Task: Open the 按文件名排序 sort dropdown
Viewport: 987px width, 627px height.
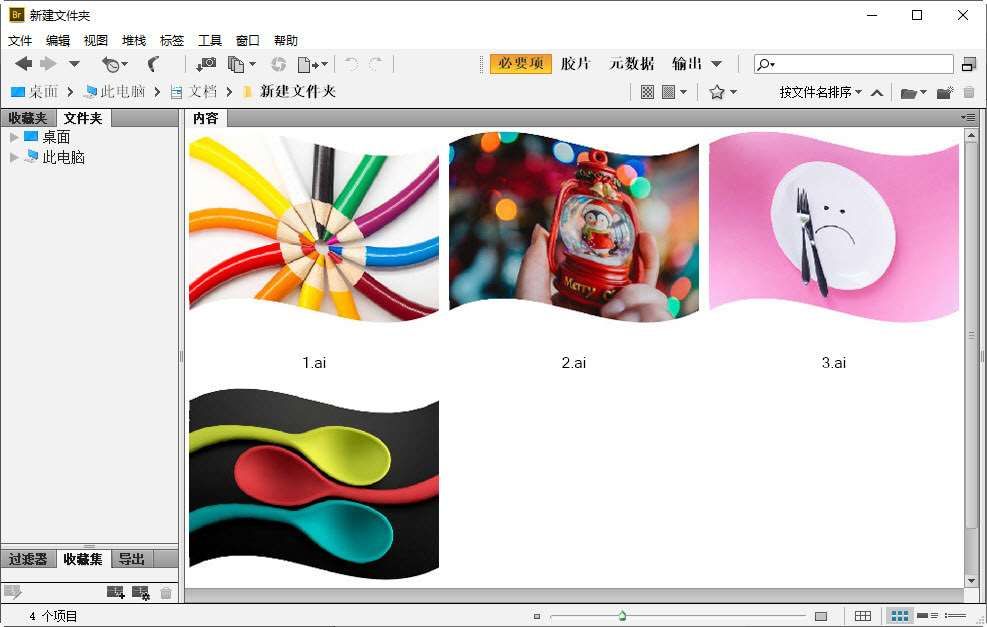Action: [x=820, y=93]
